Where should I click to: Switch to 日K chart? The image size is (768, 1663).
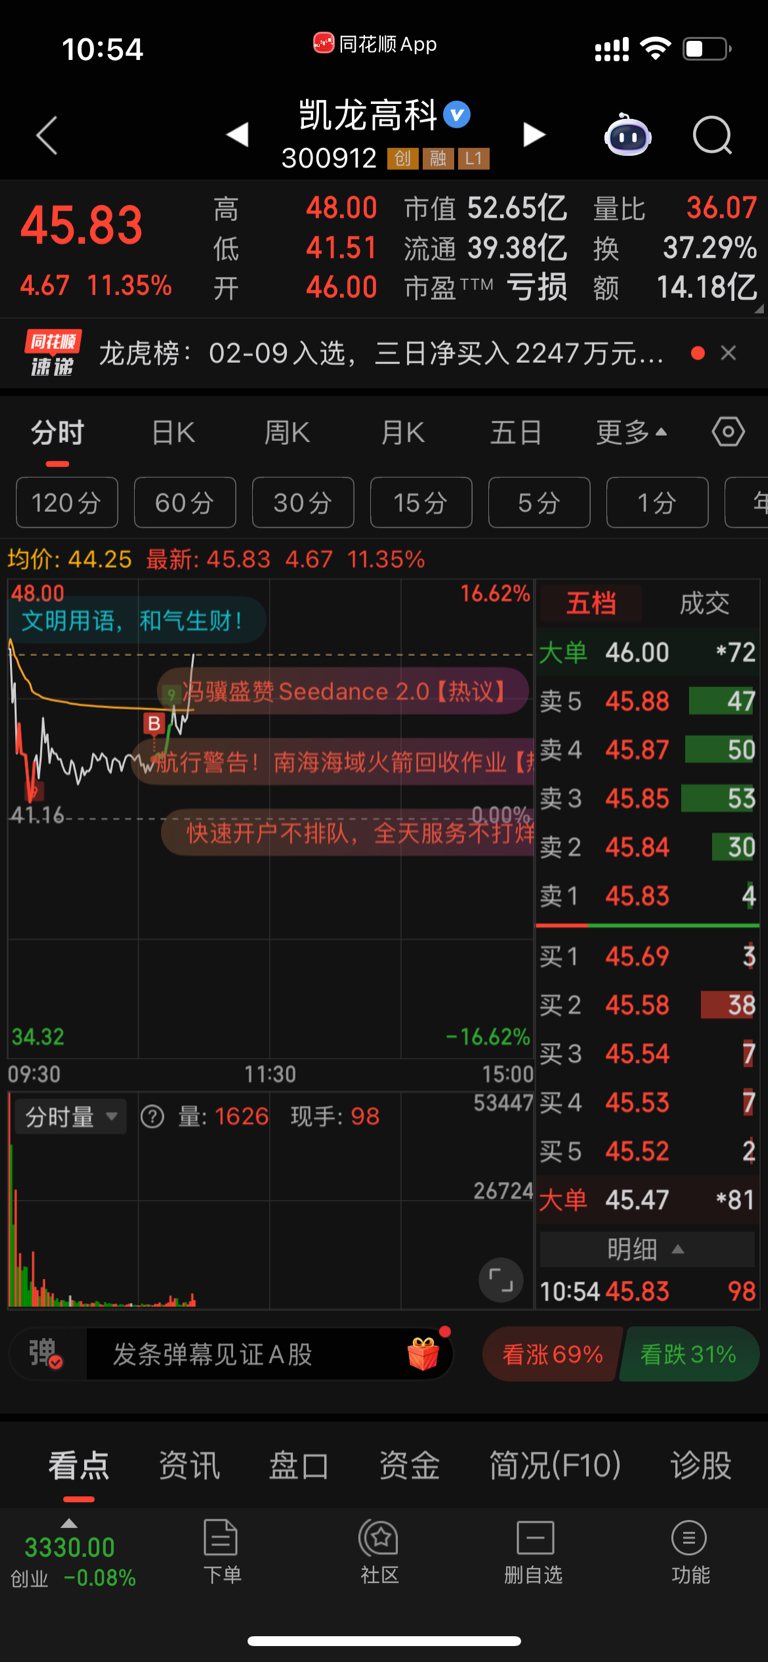click(173, 433)
